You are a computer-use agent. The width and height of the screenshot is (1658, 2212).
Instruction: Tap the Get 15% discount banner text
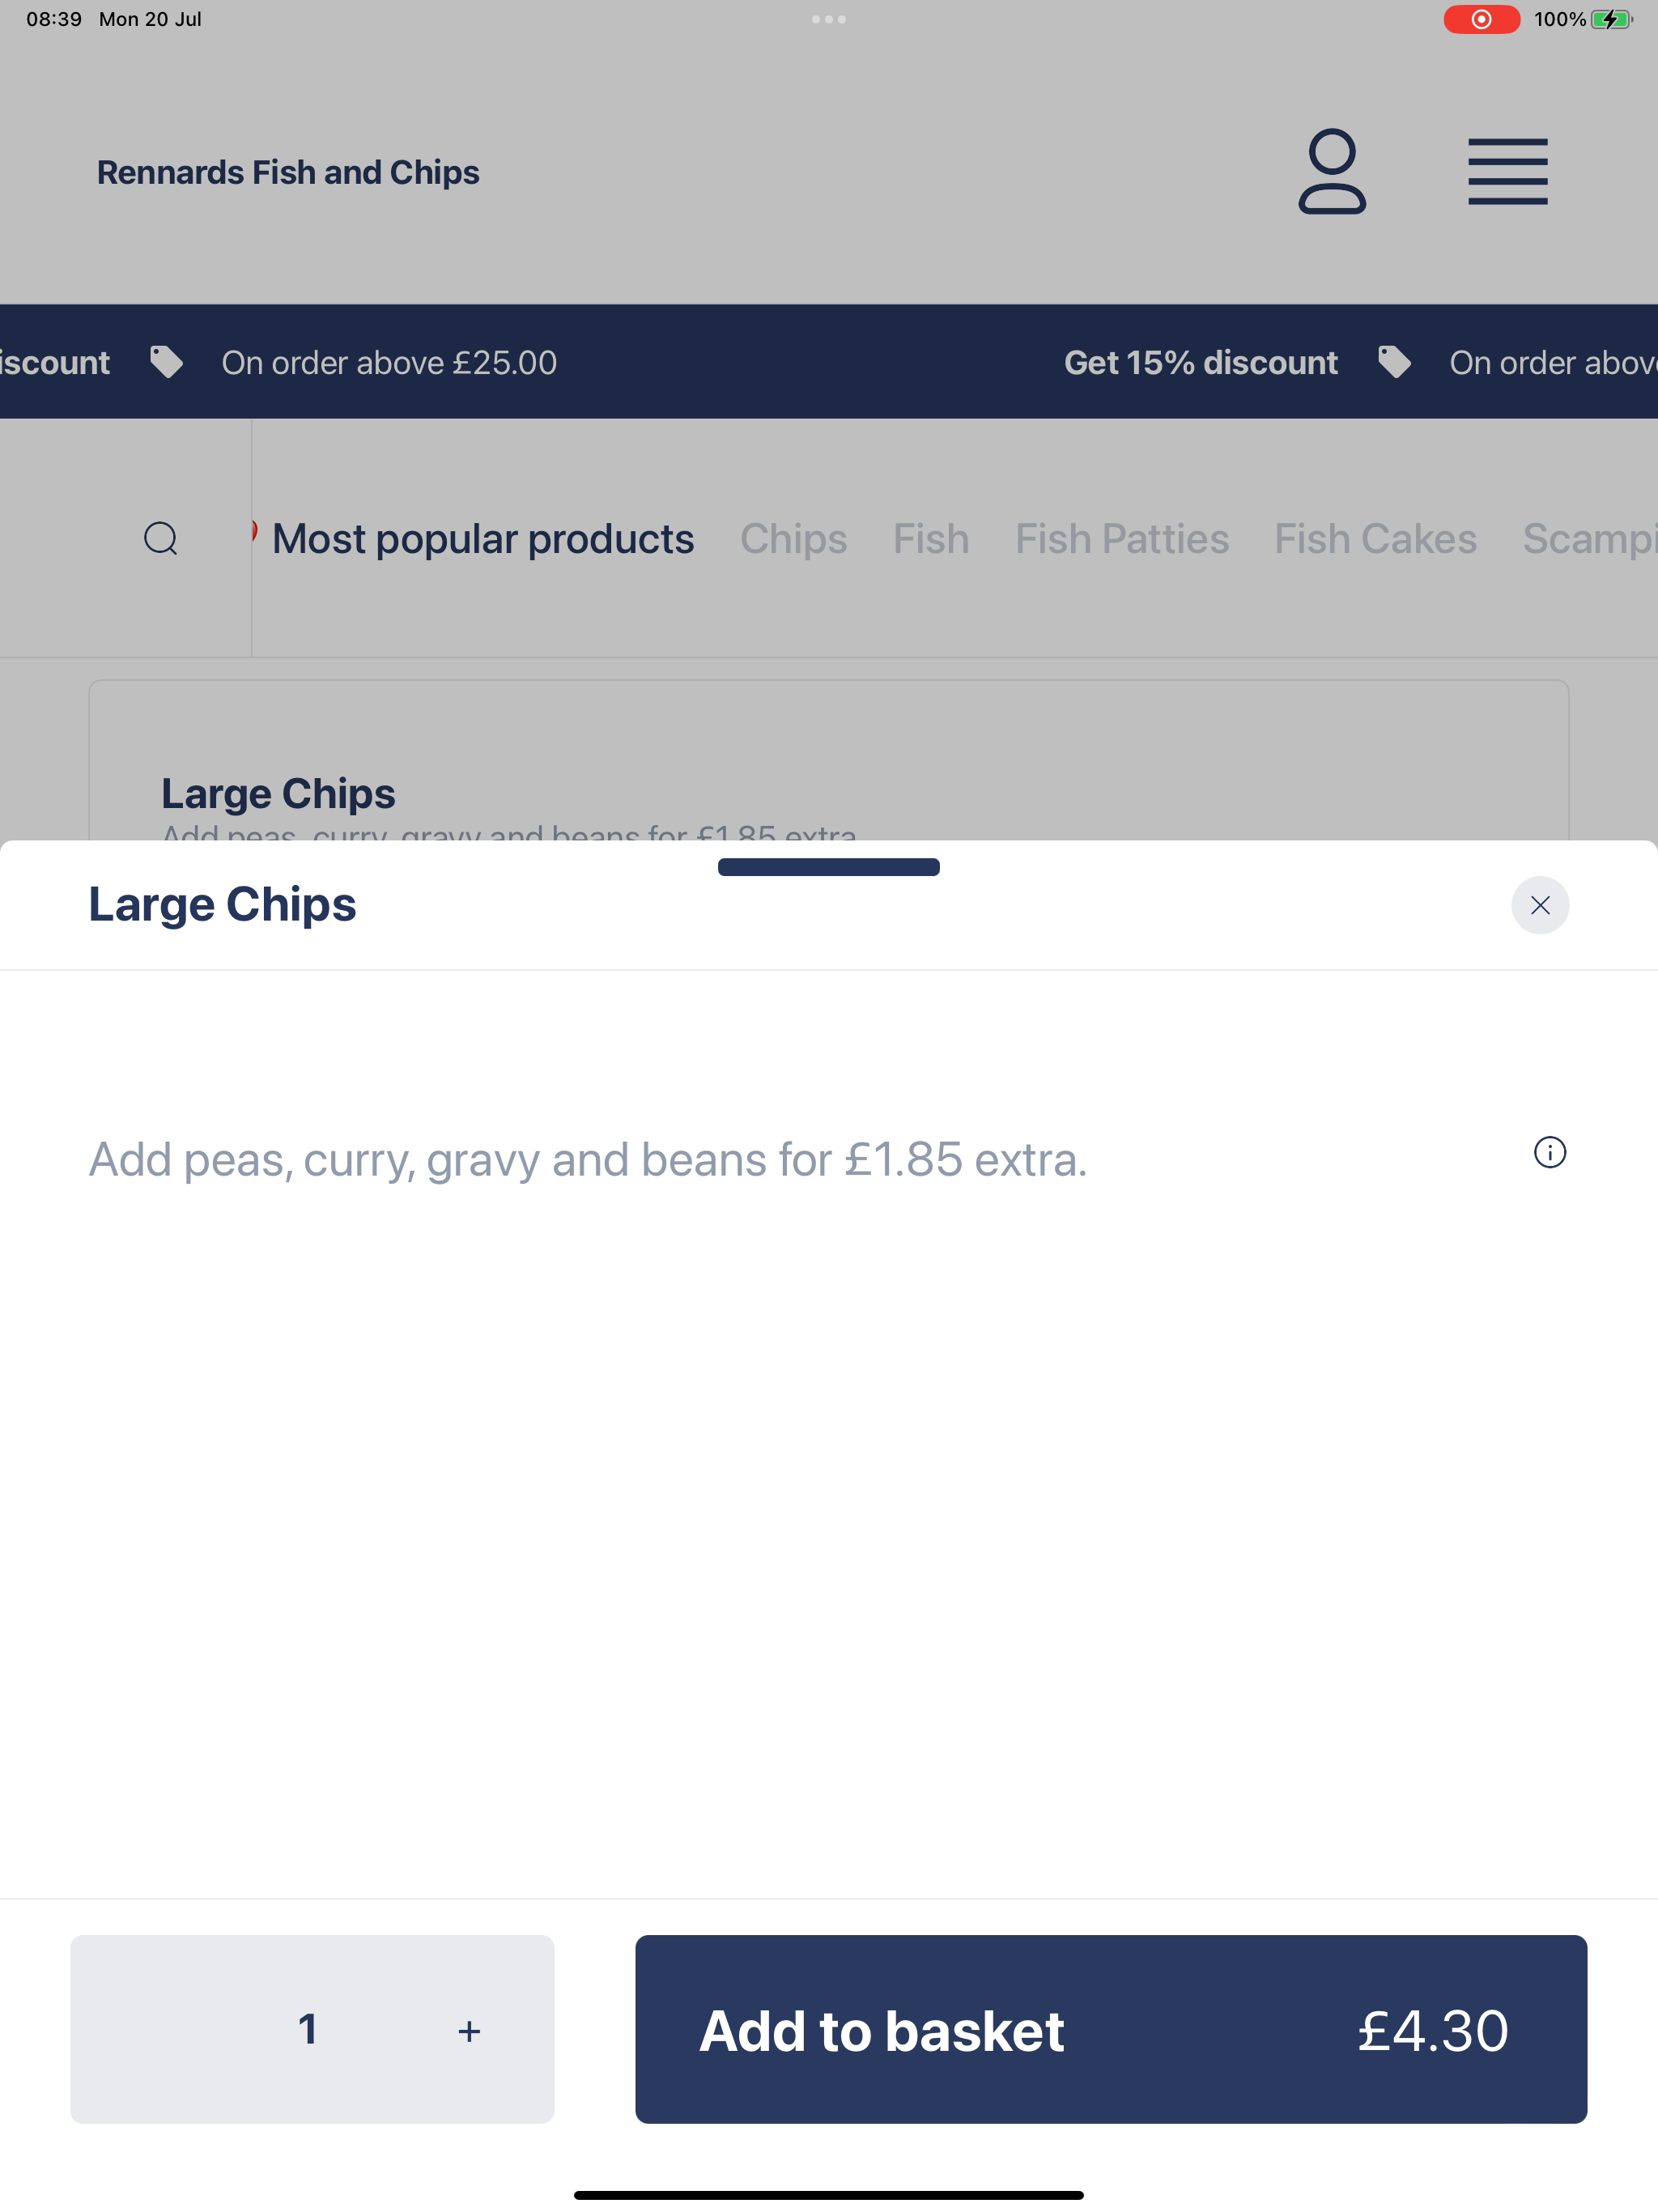click(1200, 362)
